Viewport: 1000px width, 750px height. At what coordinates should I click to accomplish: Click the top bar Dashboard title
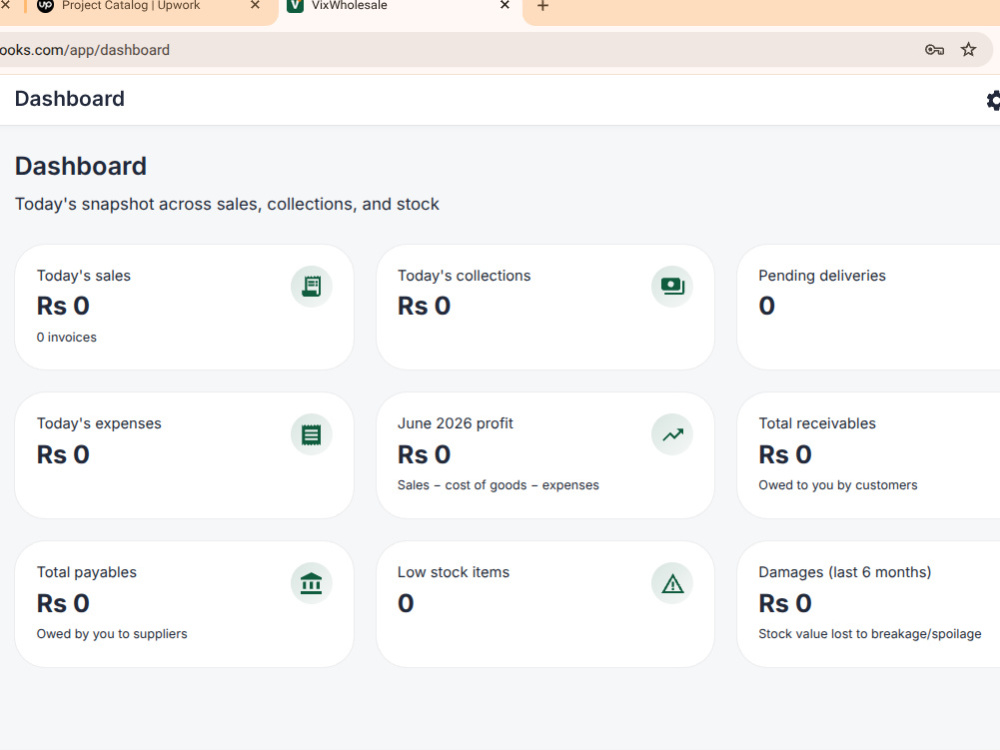pyautogui.click(x=70, y=99)
